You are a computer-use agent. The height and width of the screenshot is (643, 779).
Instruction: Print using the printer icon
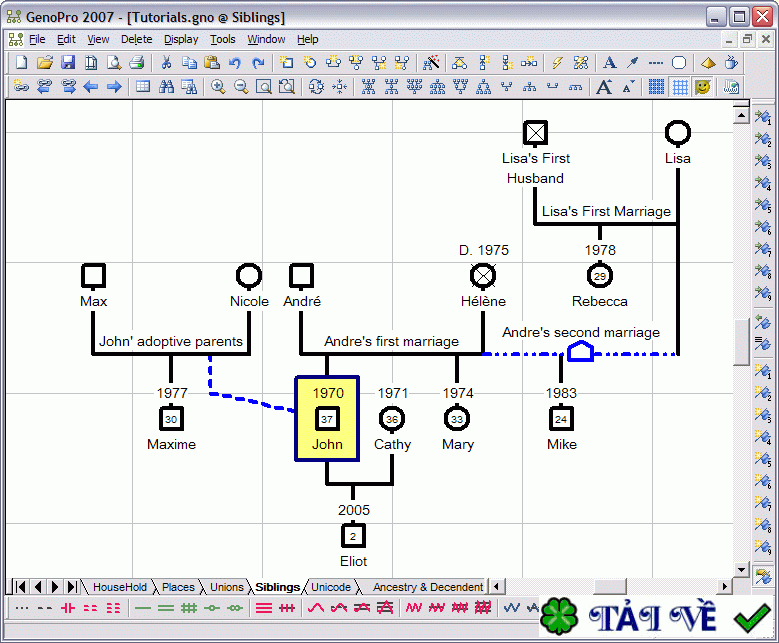click(137, 63)
